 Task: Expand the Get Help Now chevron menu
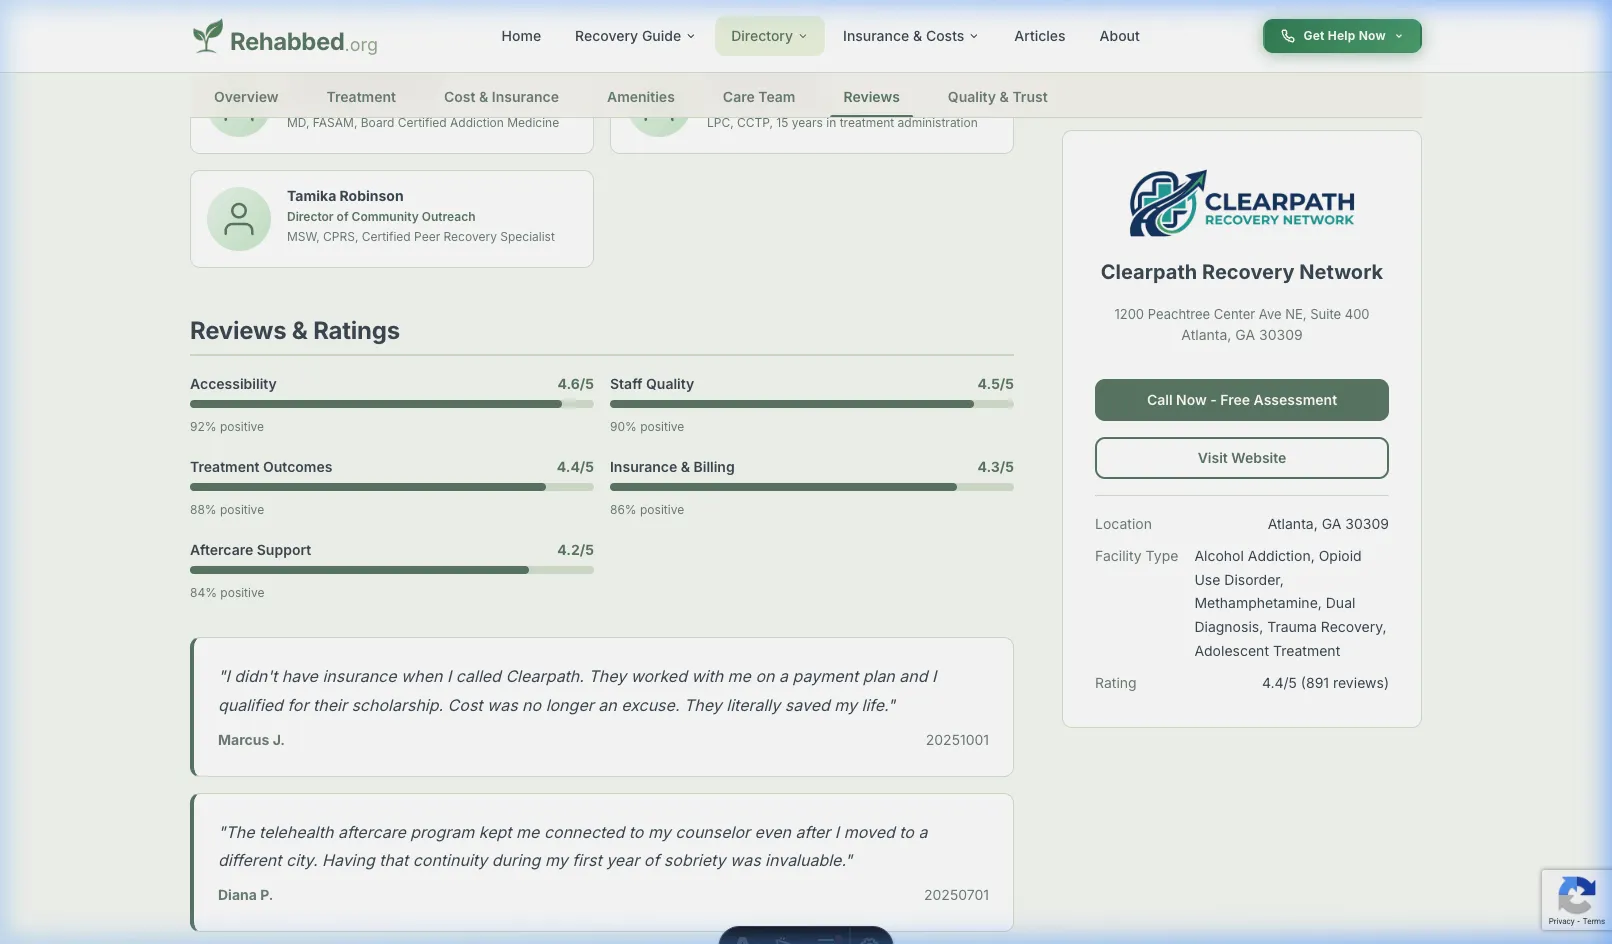pyautogui.click(x=1397, y=36)
